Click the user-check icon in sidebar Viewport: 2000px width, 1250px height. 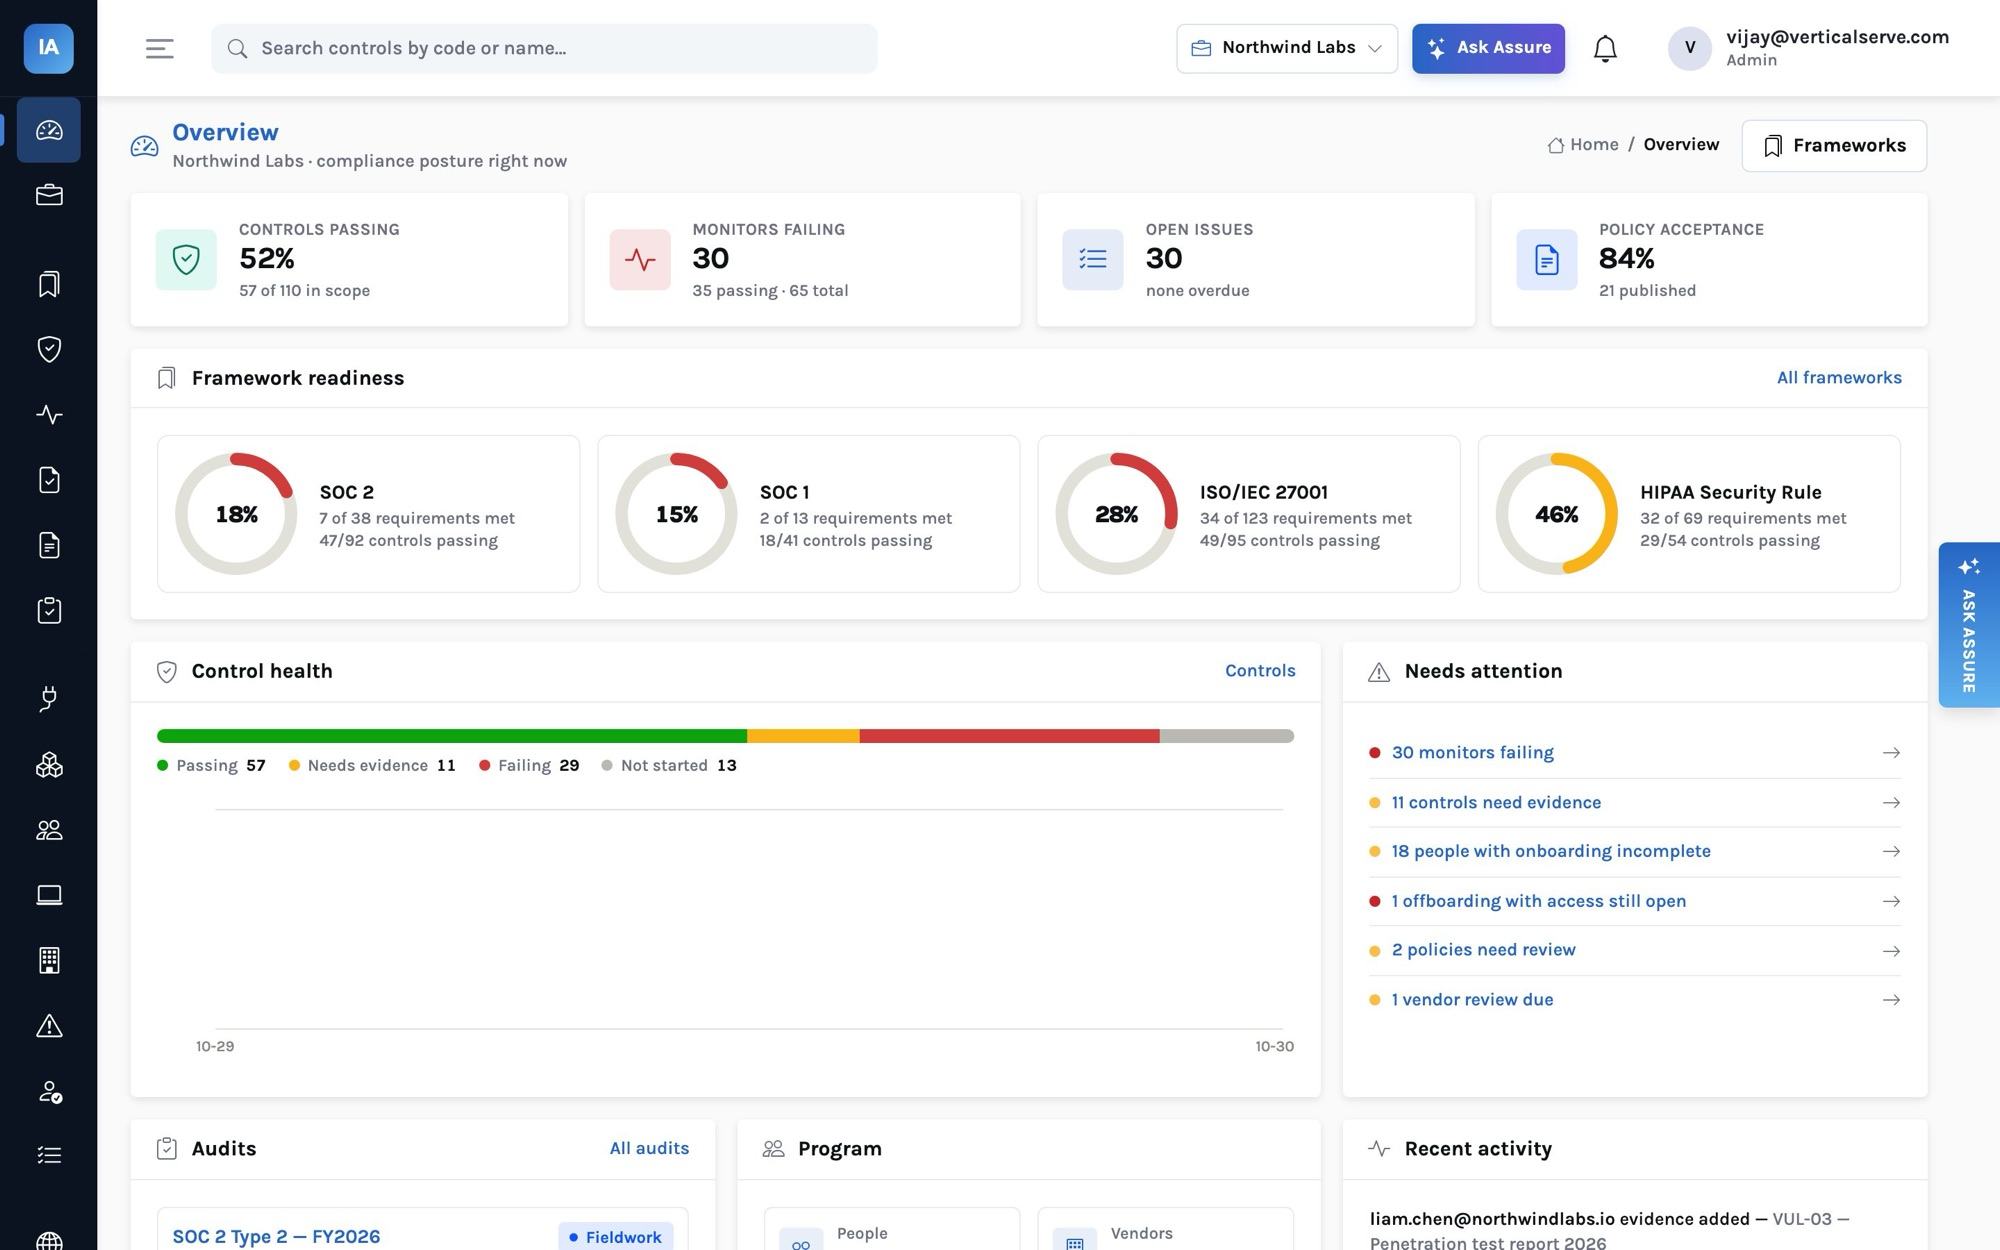click(49, 1091)
